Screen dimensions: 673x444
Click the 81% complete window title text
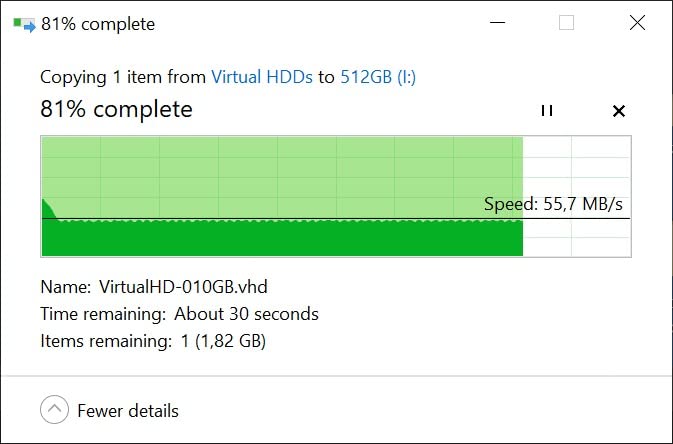98,24
